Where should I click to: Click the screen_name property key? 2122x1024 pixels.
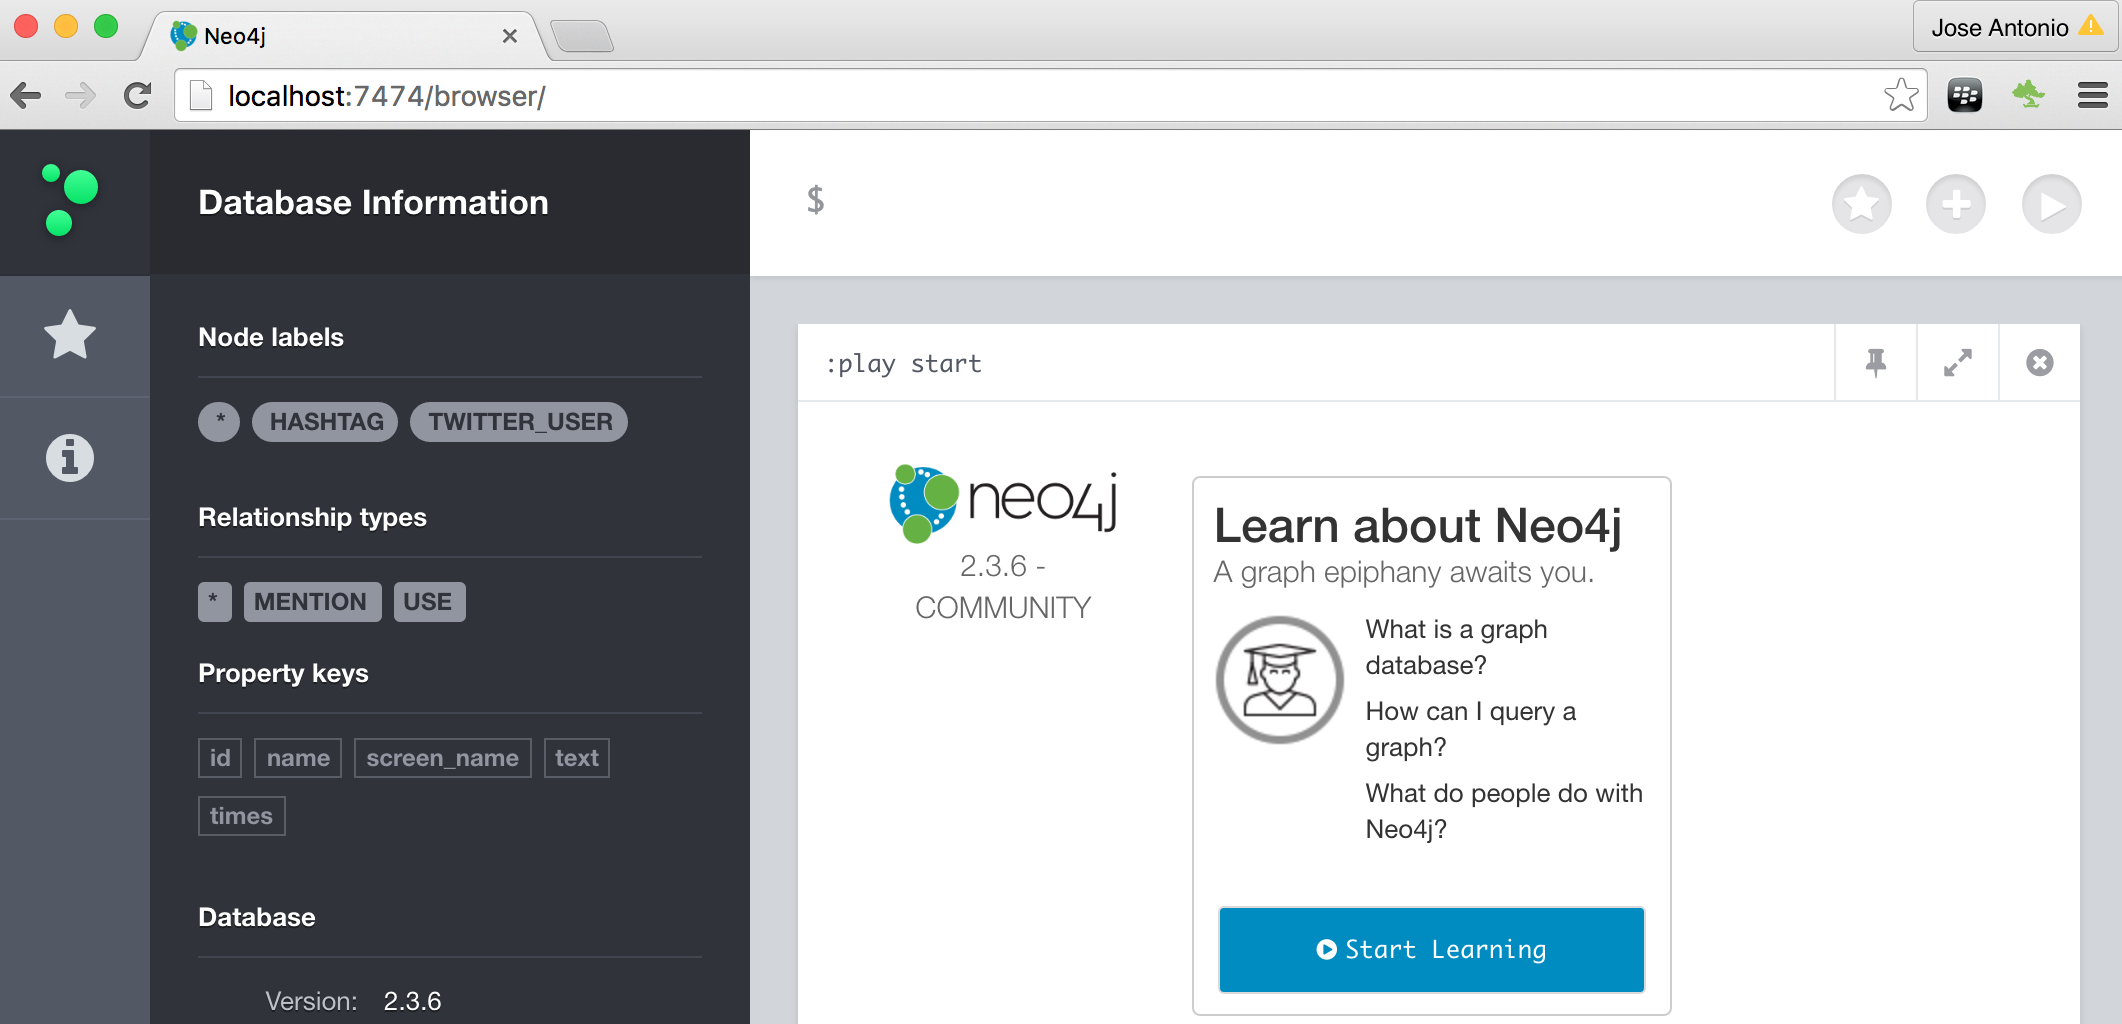[442, 758]
